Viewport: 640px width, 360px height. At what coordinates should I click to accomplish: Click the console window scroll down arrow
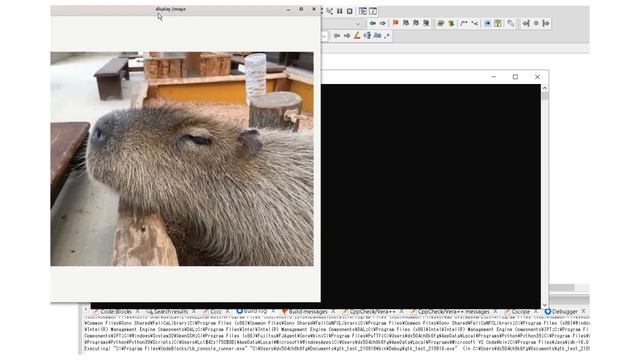tap(544, 305)
